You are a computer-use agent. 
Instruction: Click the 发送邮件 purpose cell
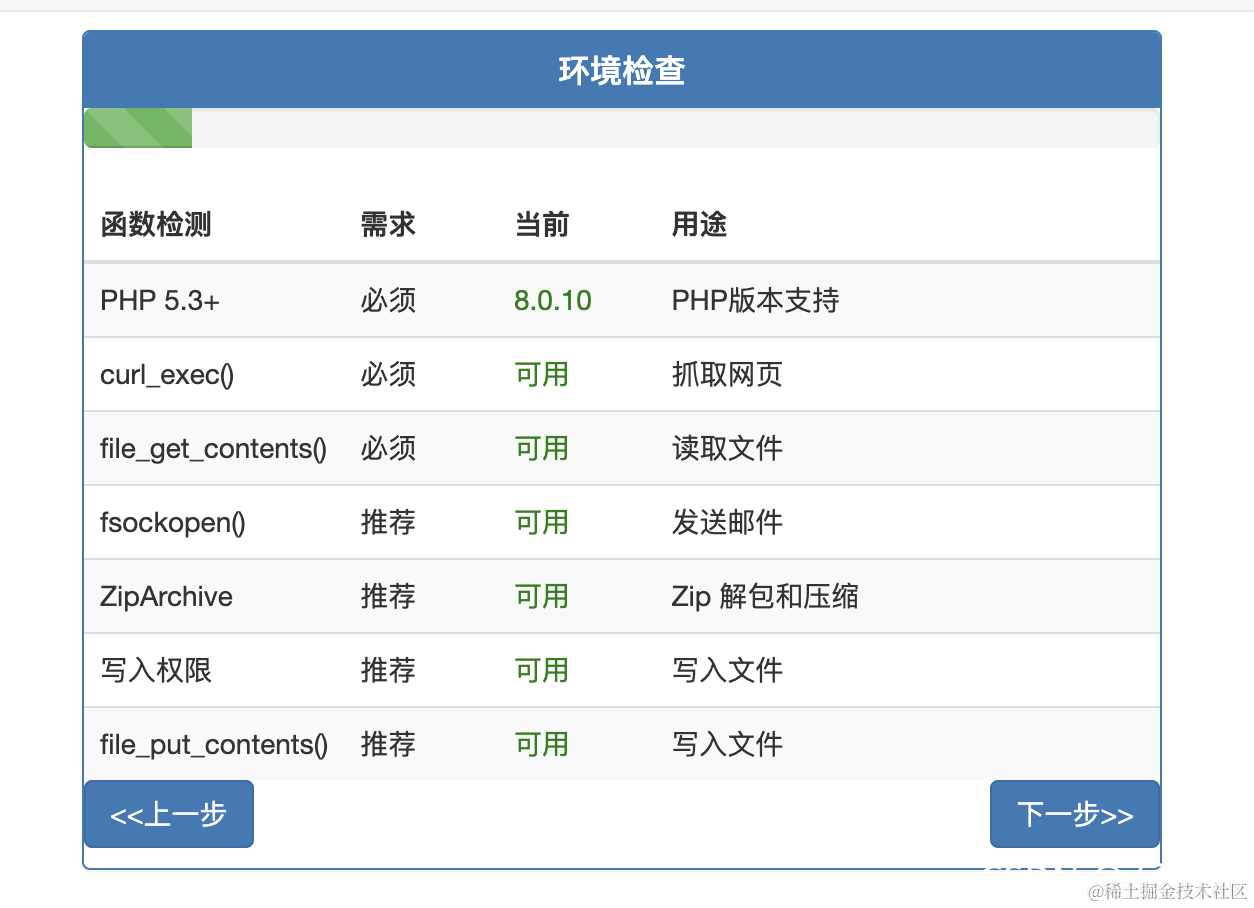pyautogui.click(x=727, y=522)
